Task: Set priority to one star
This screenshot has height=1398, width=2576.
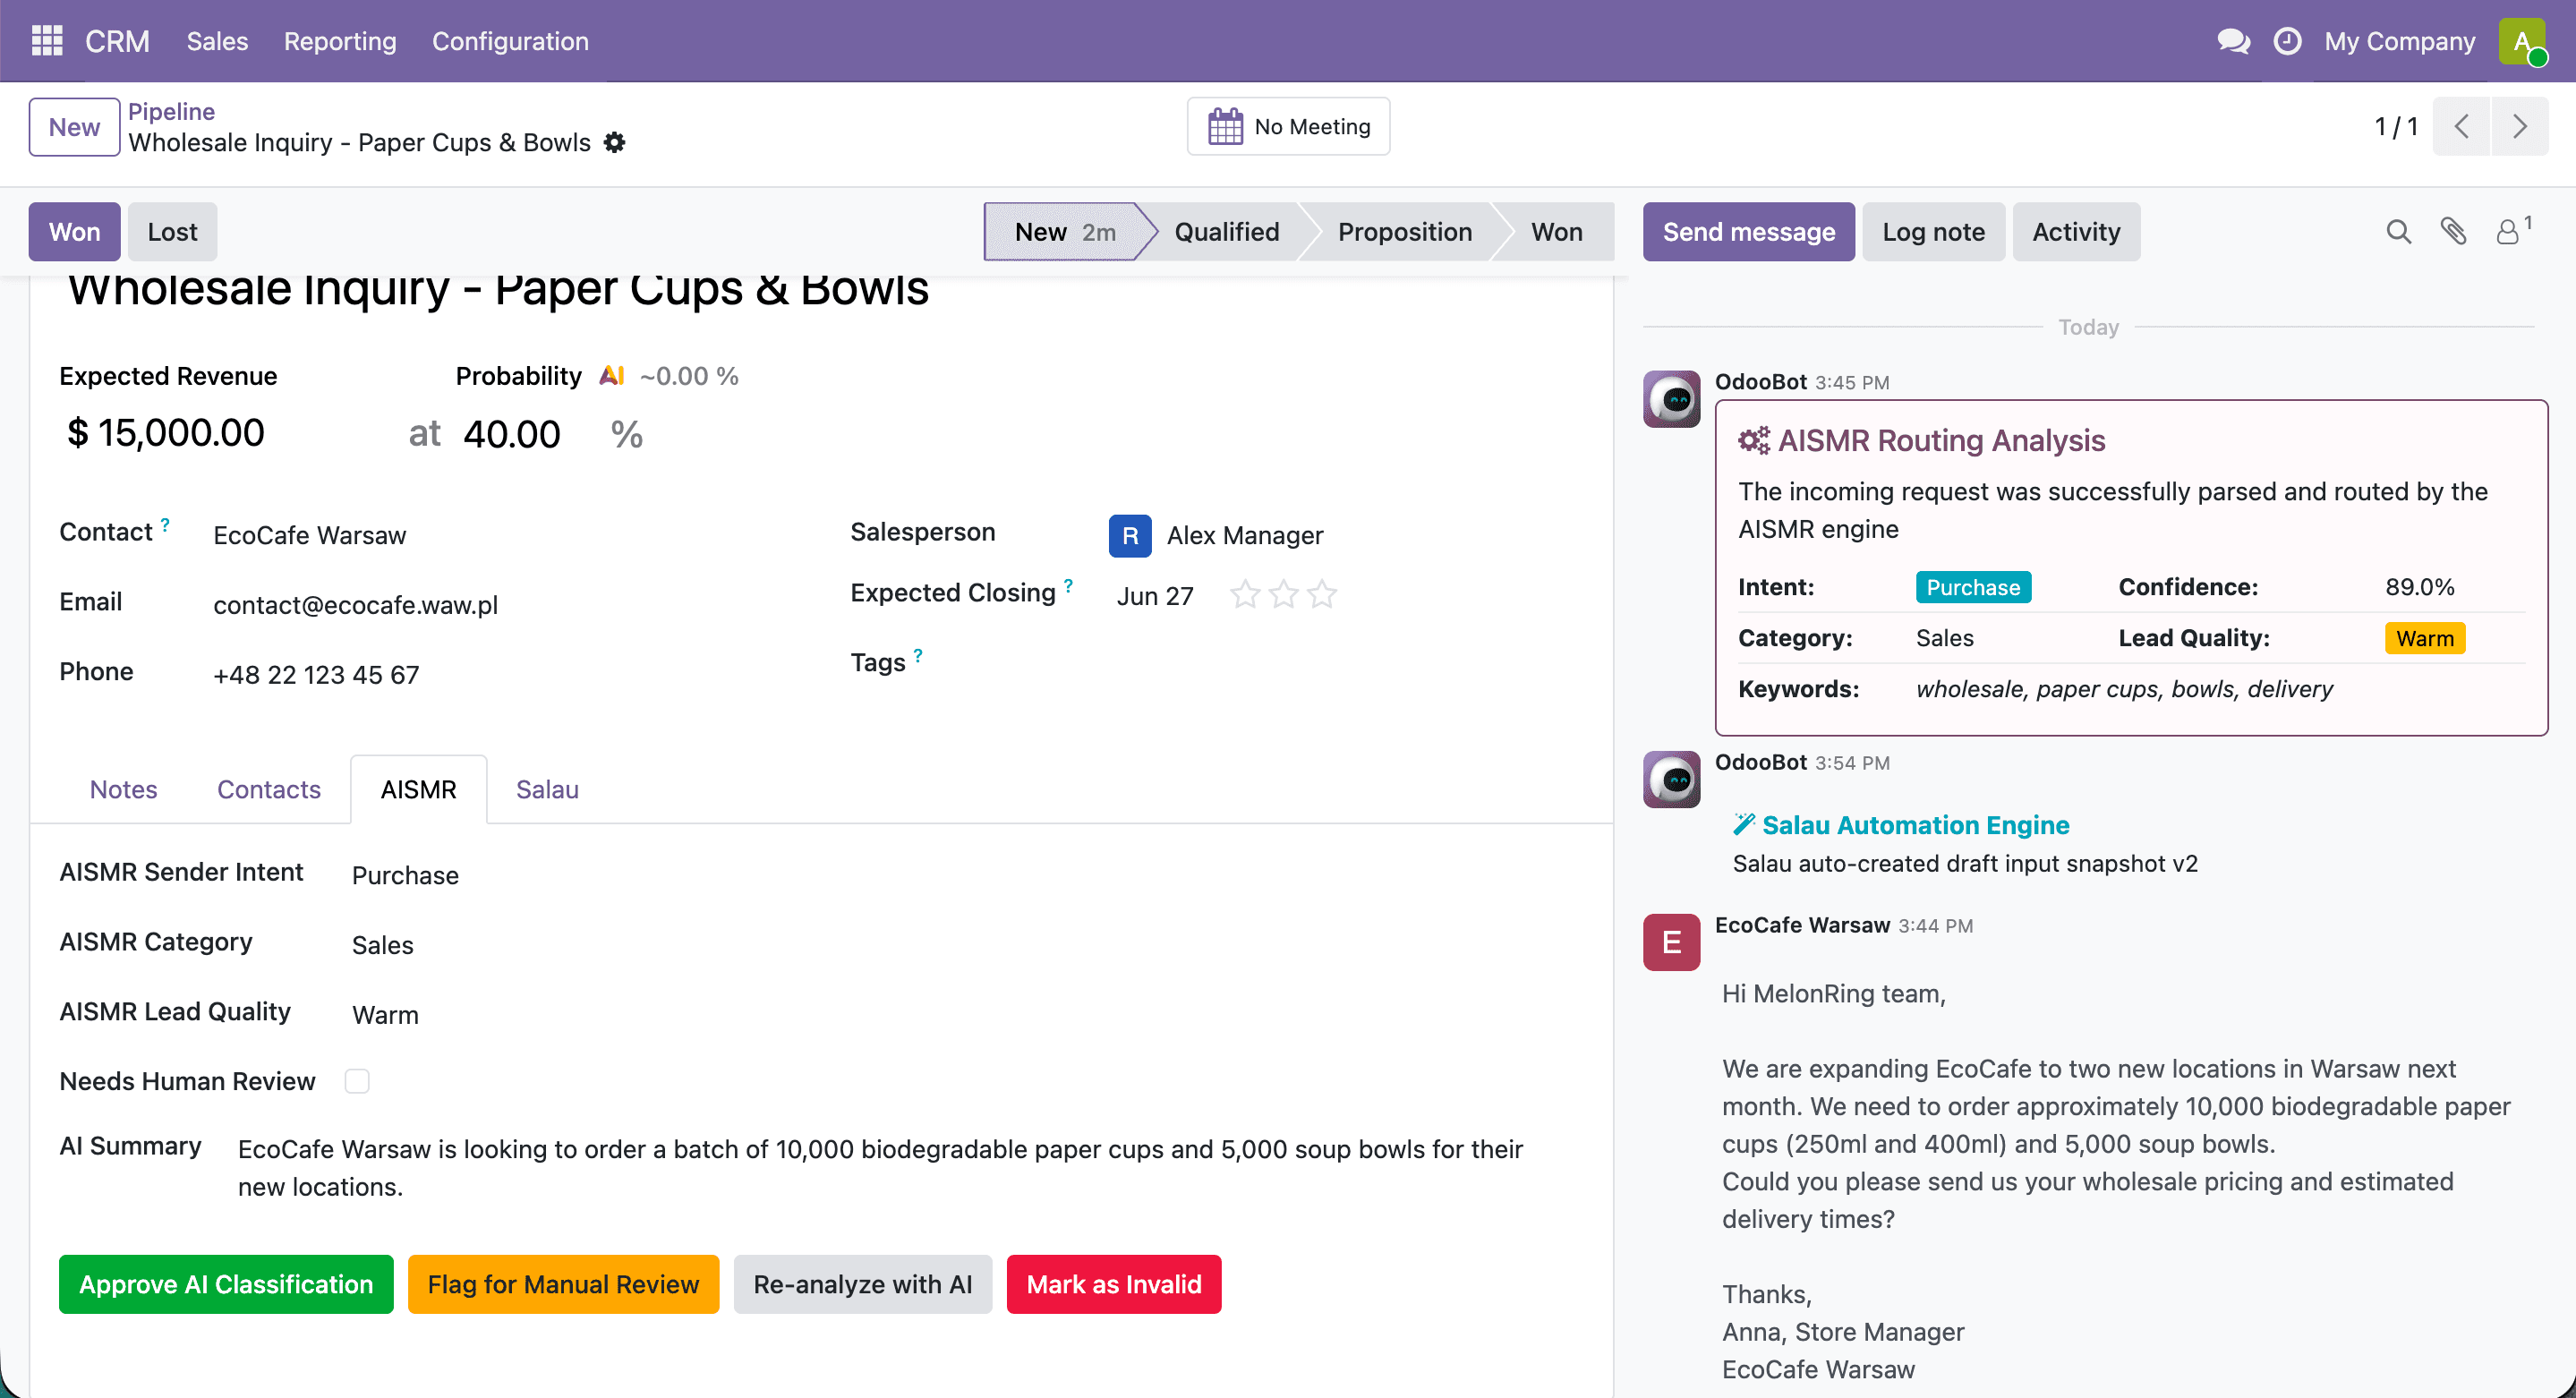Action: (1245, 595)
